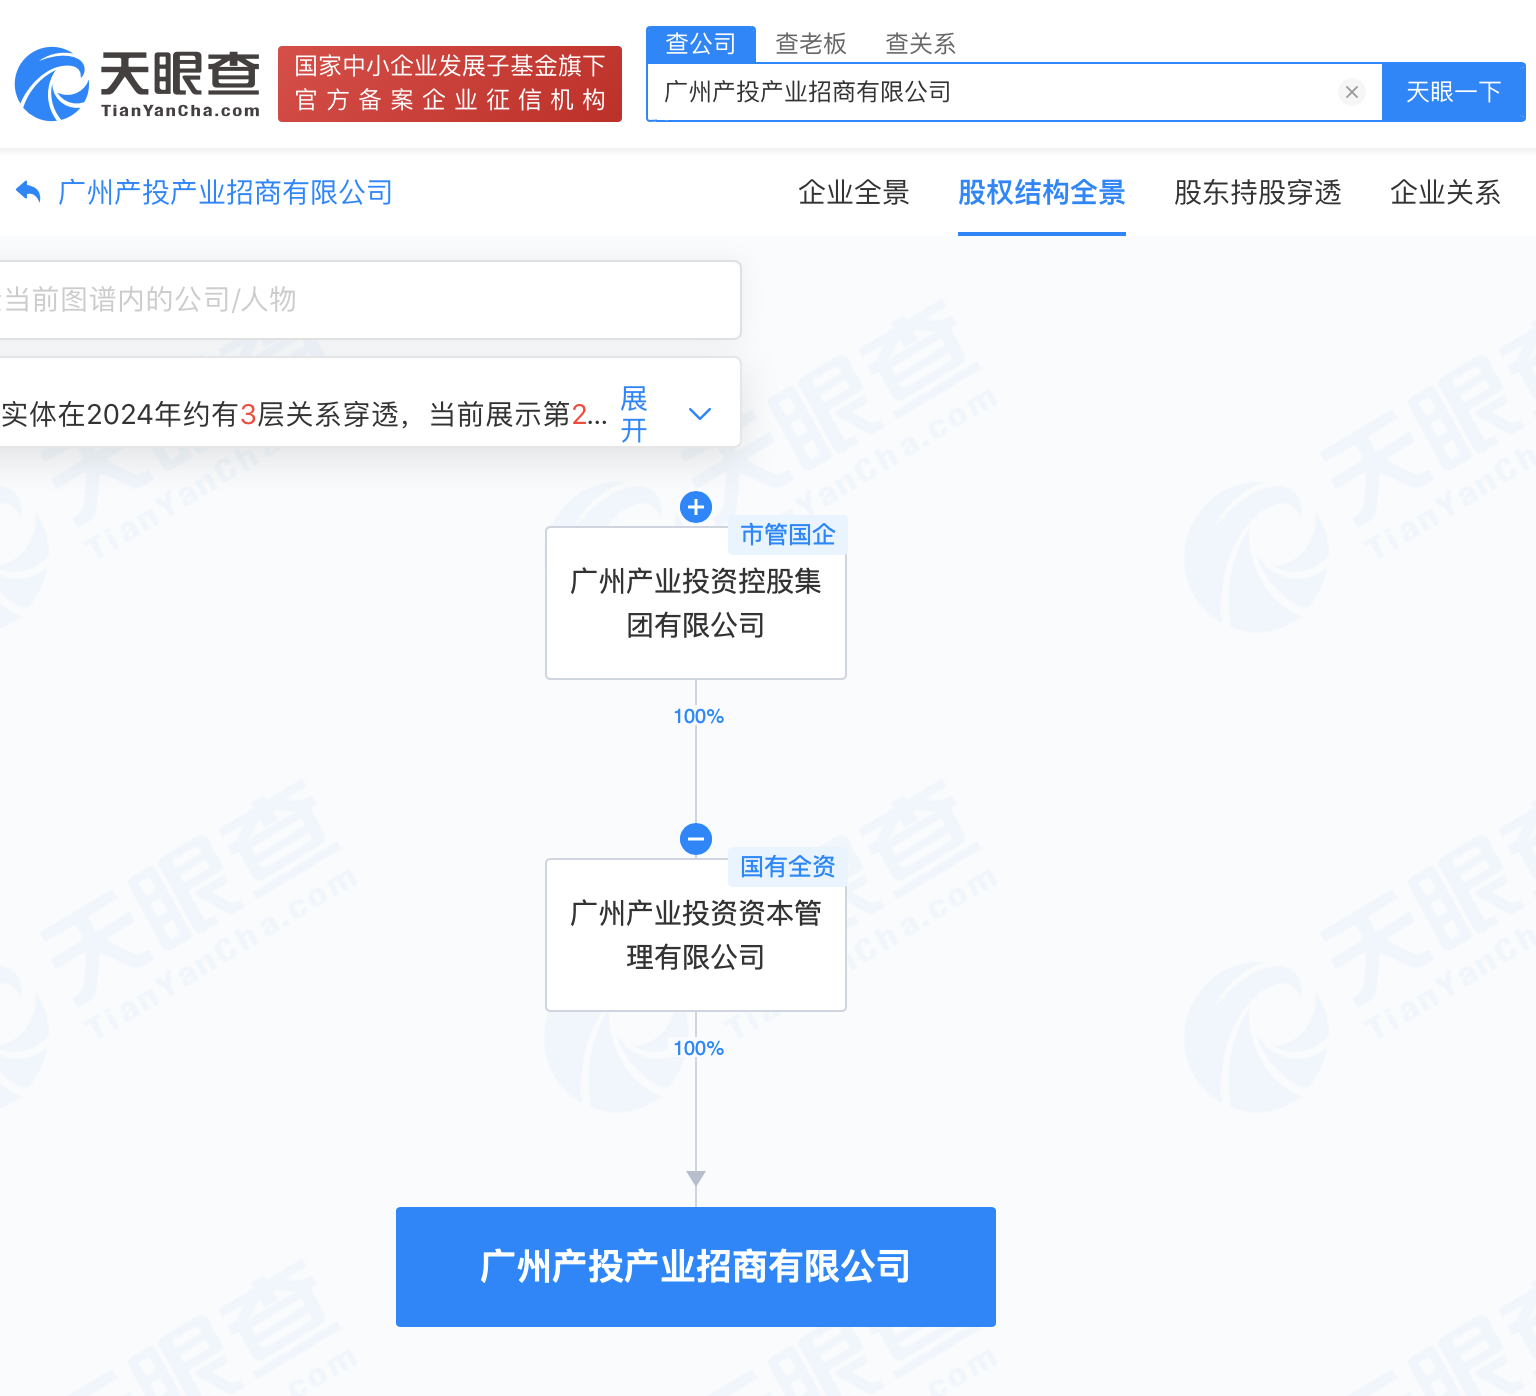Image resolution: width=1536 pixels, height=1396 pixels.
Task: Go to the 企业关系 tab
Action: [1445, 192]
